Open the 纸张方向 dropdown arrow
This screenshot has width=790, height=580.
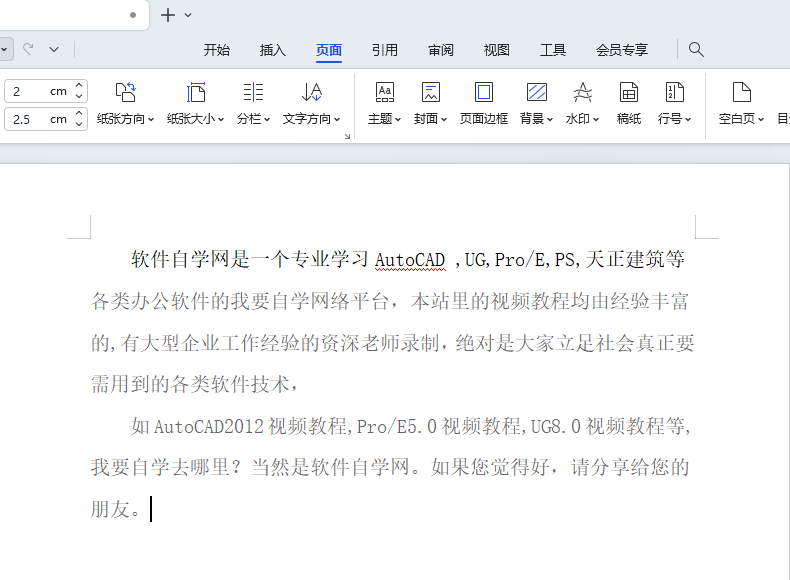[151, 119]
